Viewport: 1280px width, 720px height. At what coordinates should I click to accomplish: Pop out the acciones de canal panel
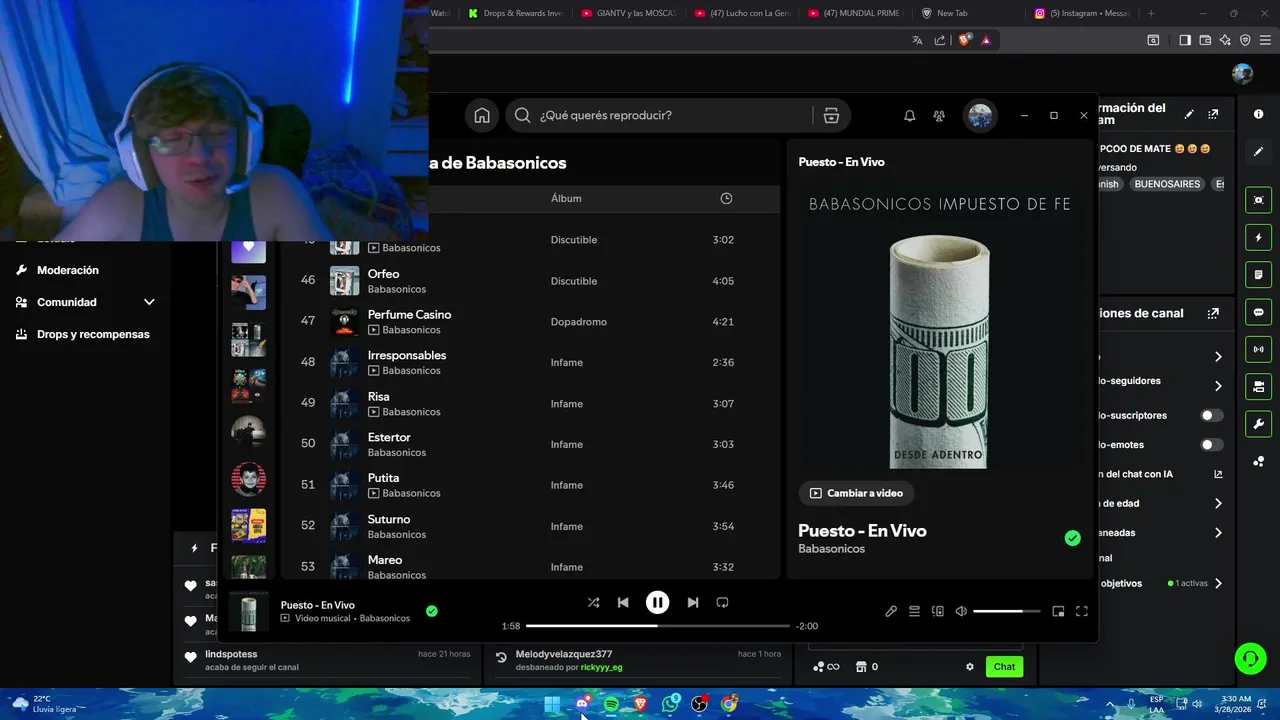(1213, 313)
